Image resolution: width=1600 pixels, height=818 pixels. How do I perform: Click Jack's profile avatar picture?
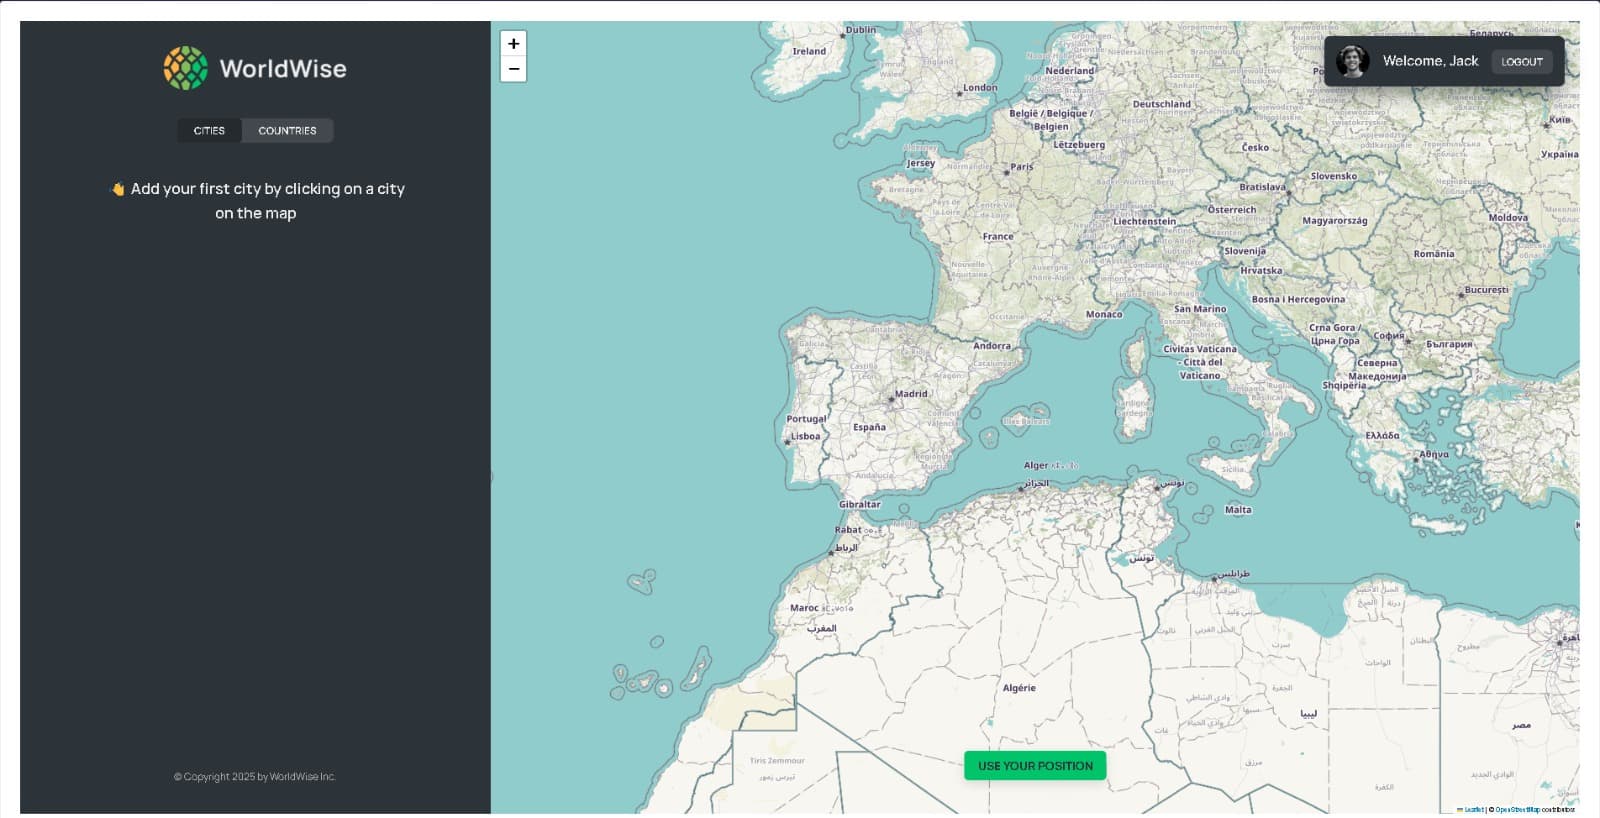(1352, 61)
